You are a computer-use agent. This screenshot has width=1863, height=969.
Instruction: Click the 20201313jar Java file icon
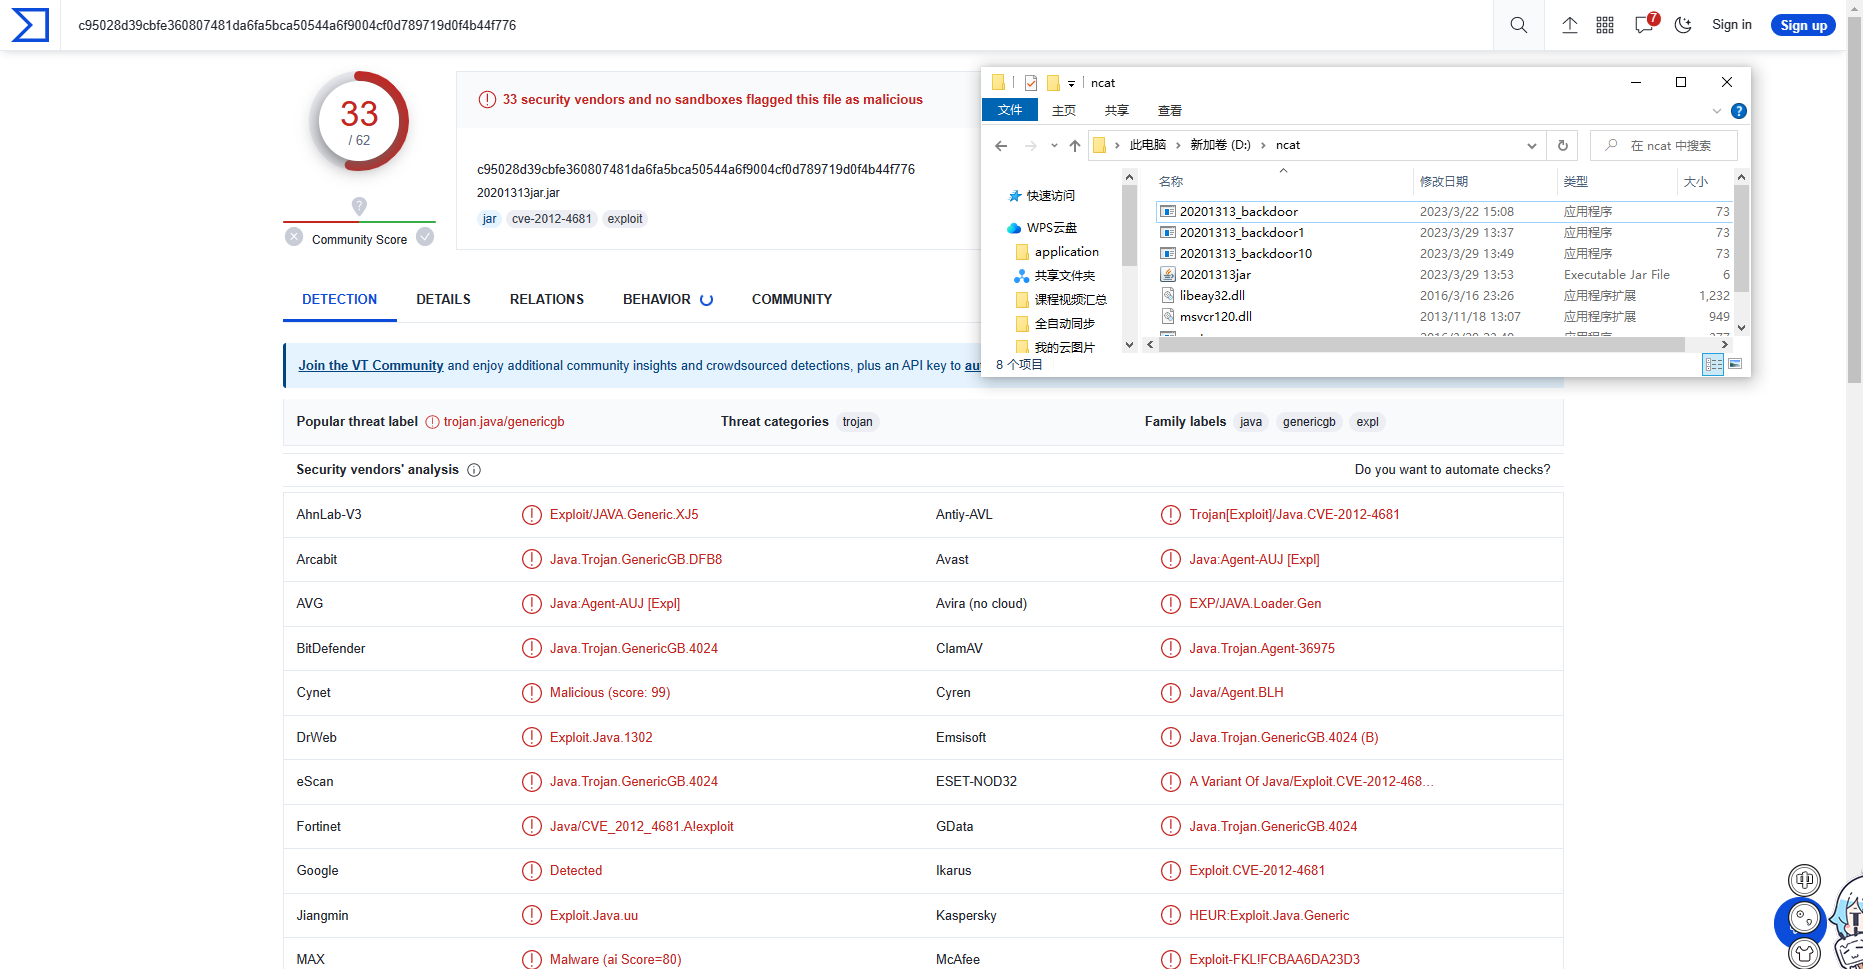click(1167, 275)
